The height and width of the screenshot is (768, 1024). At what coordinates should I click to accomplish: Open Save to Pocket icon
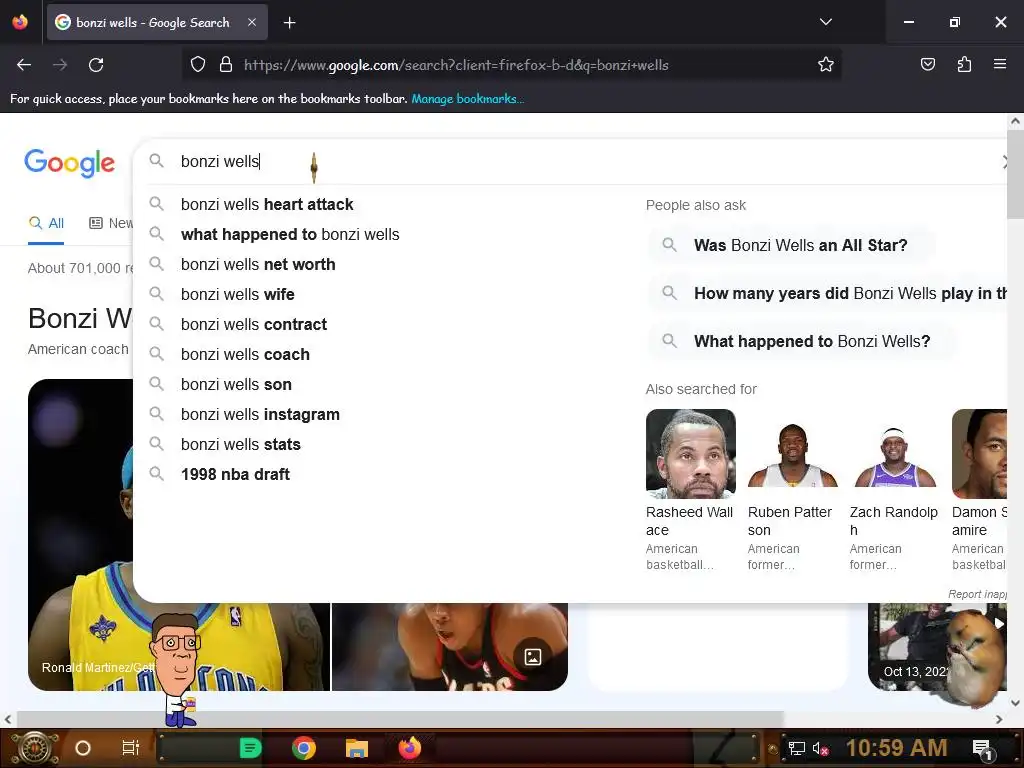tap(927, 65)
